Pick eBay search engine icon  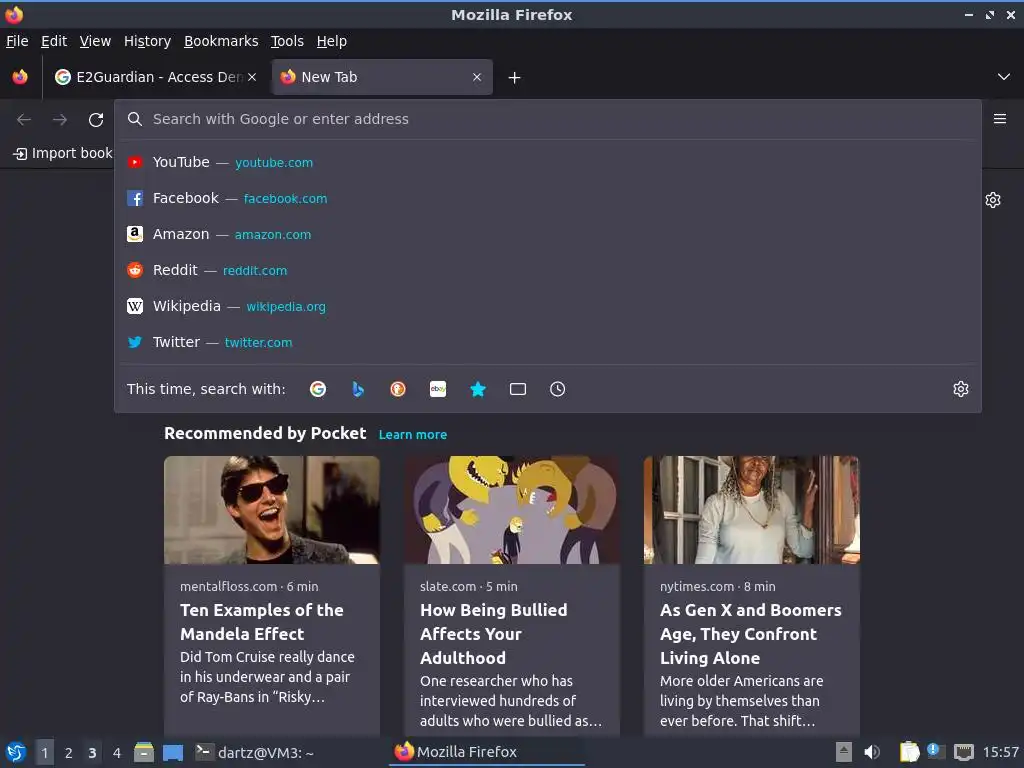point(438,389)
